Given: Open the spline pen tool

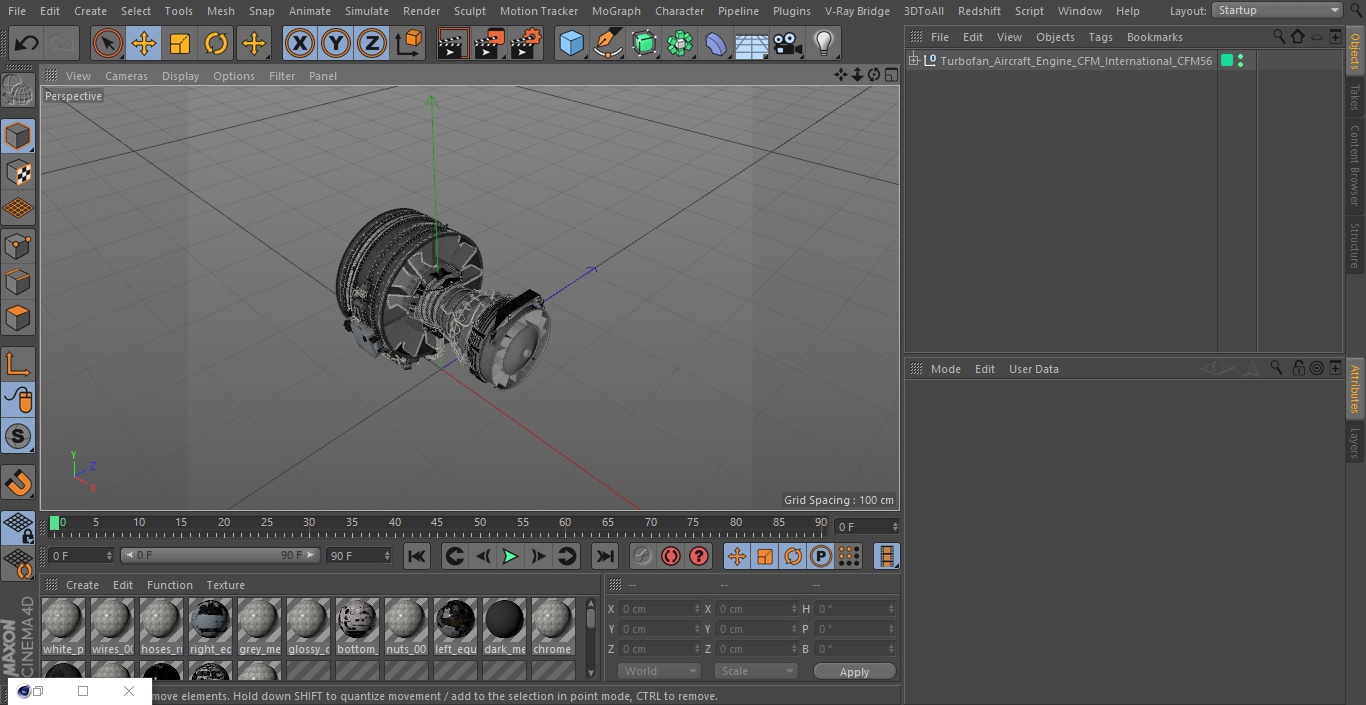Looking at the screenshot, I should tap(607, 43).
